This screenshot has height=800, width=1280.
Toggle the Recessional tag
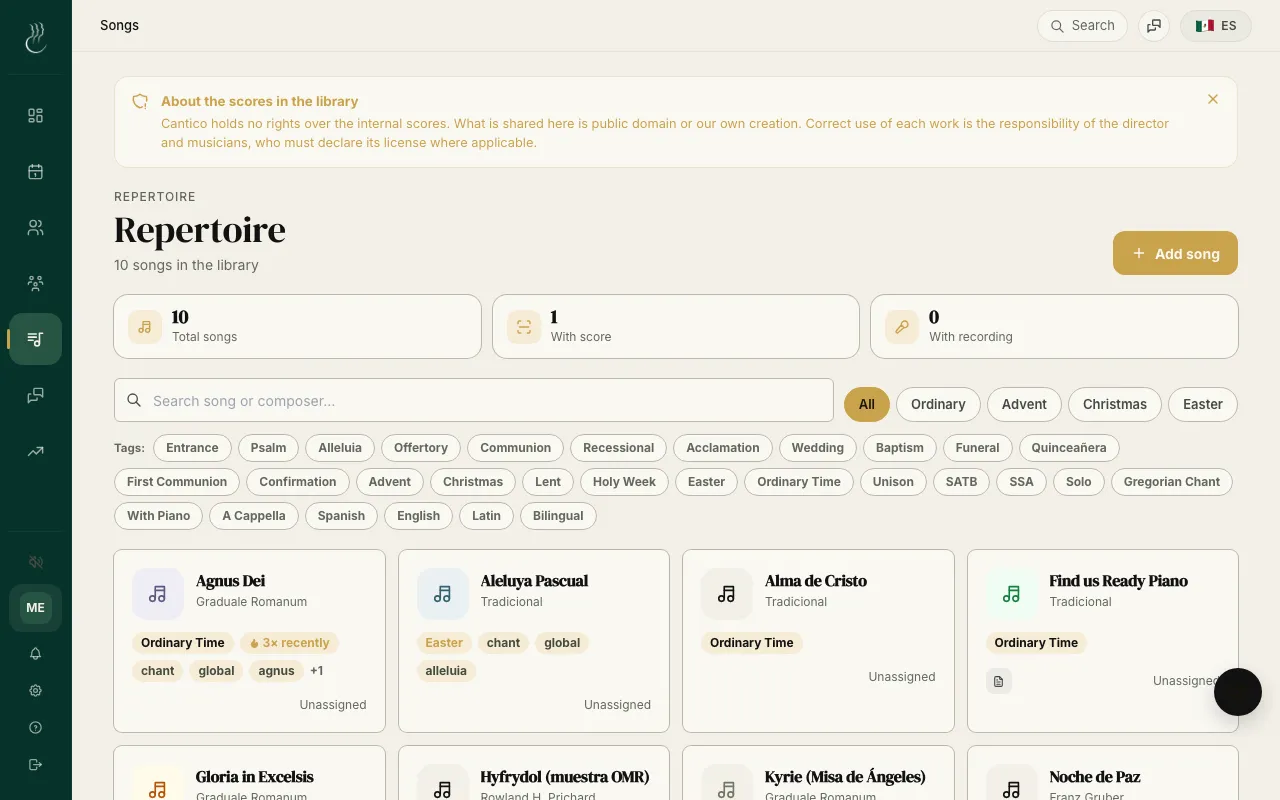coord(619,448)
